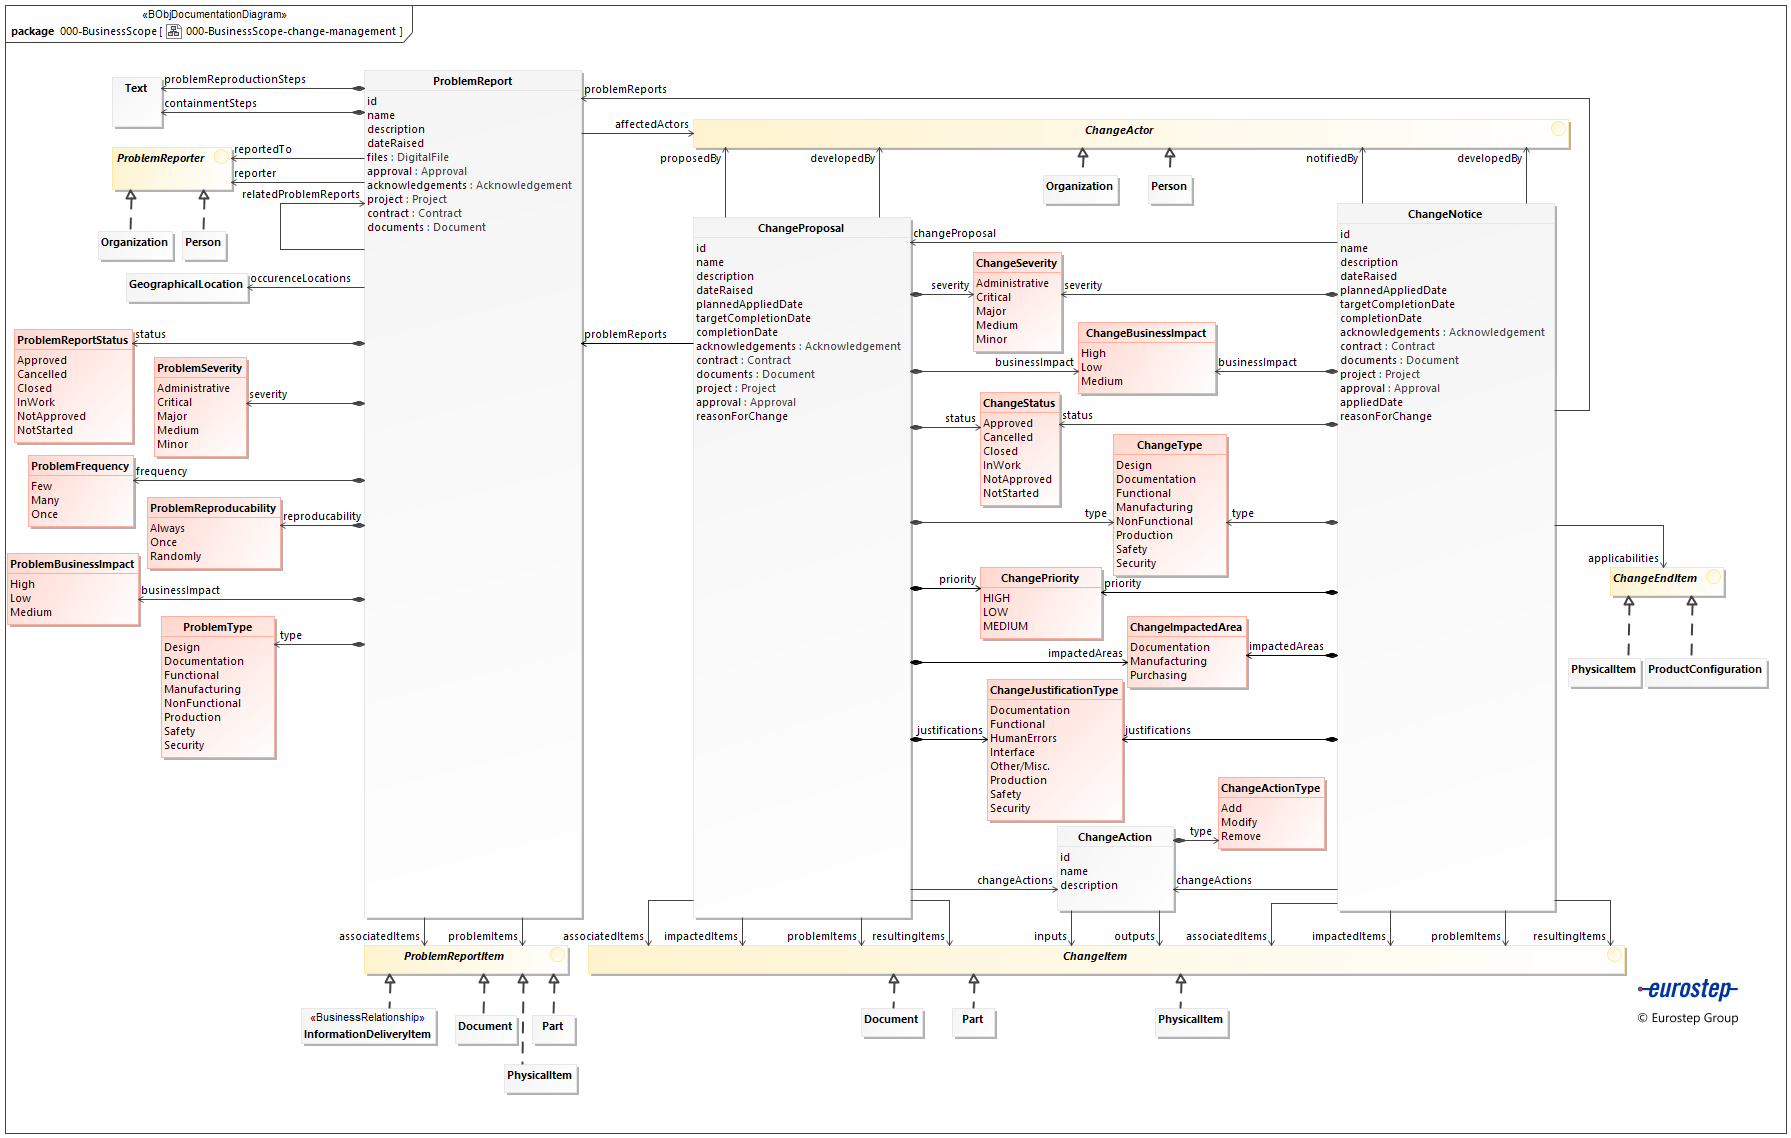Select the HIGH value in ChangePriority
The height and width of the screenshot is (1138, 1791).
tap(996, 598)
